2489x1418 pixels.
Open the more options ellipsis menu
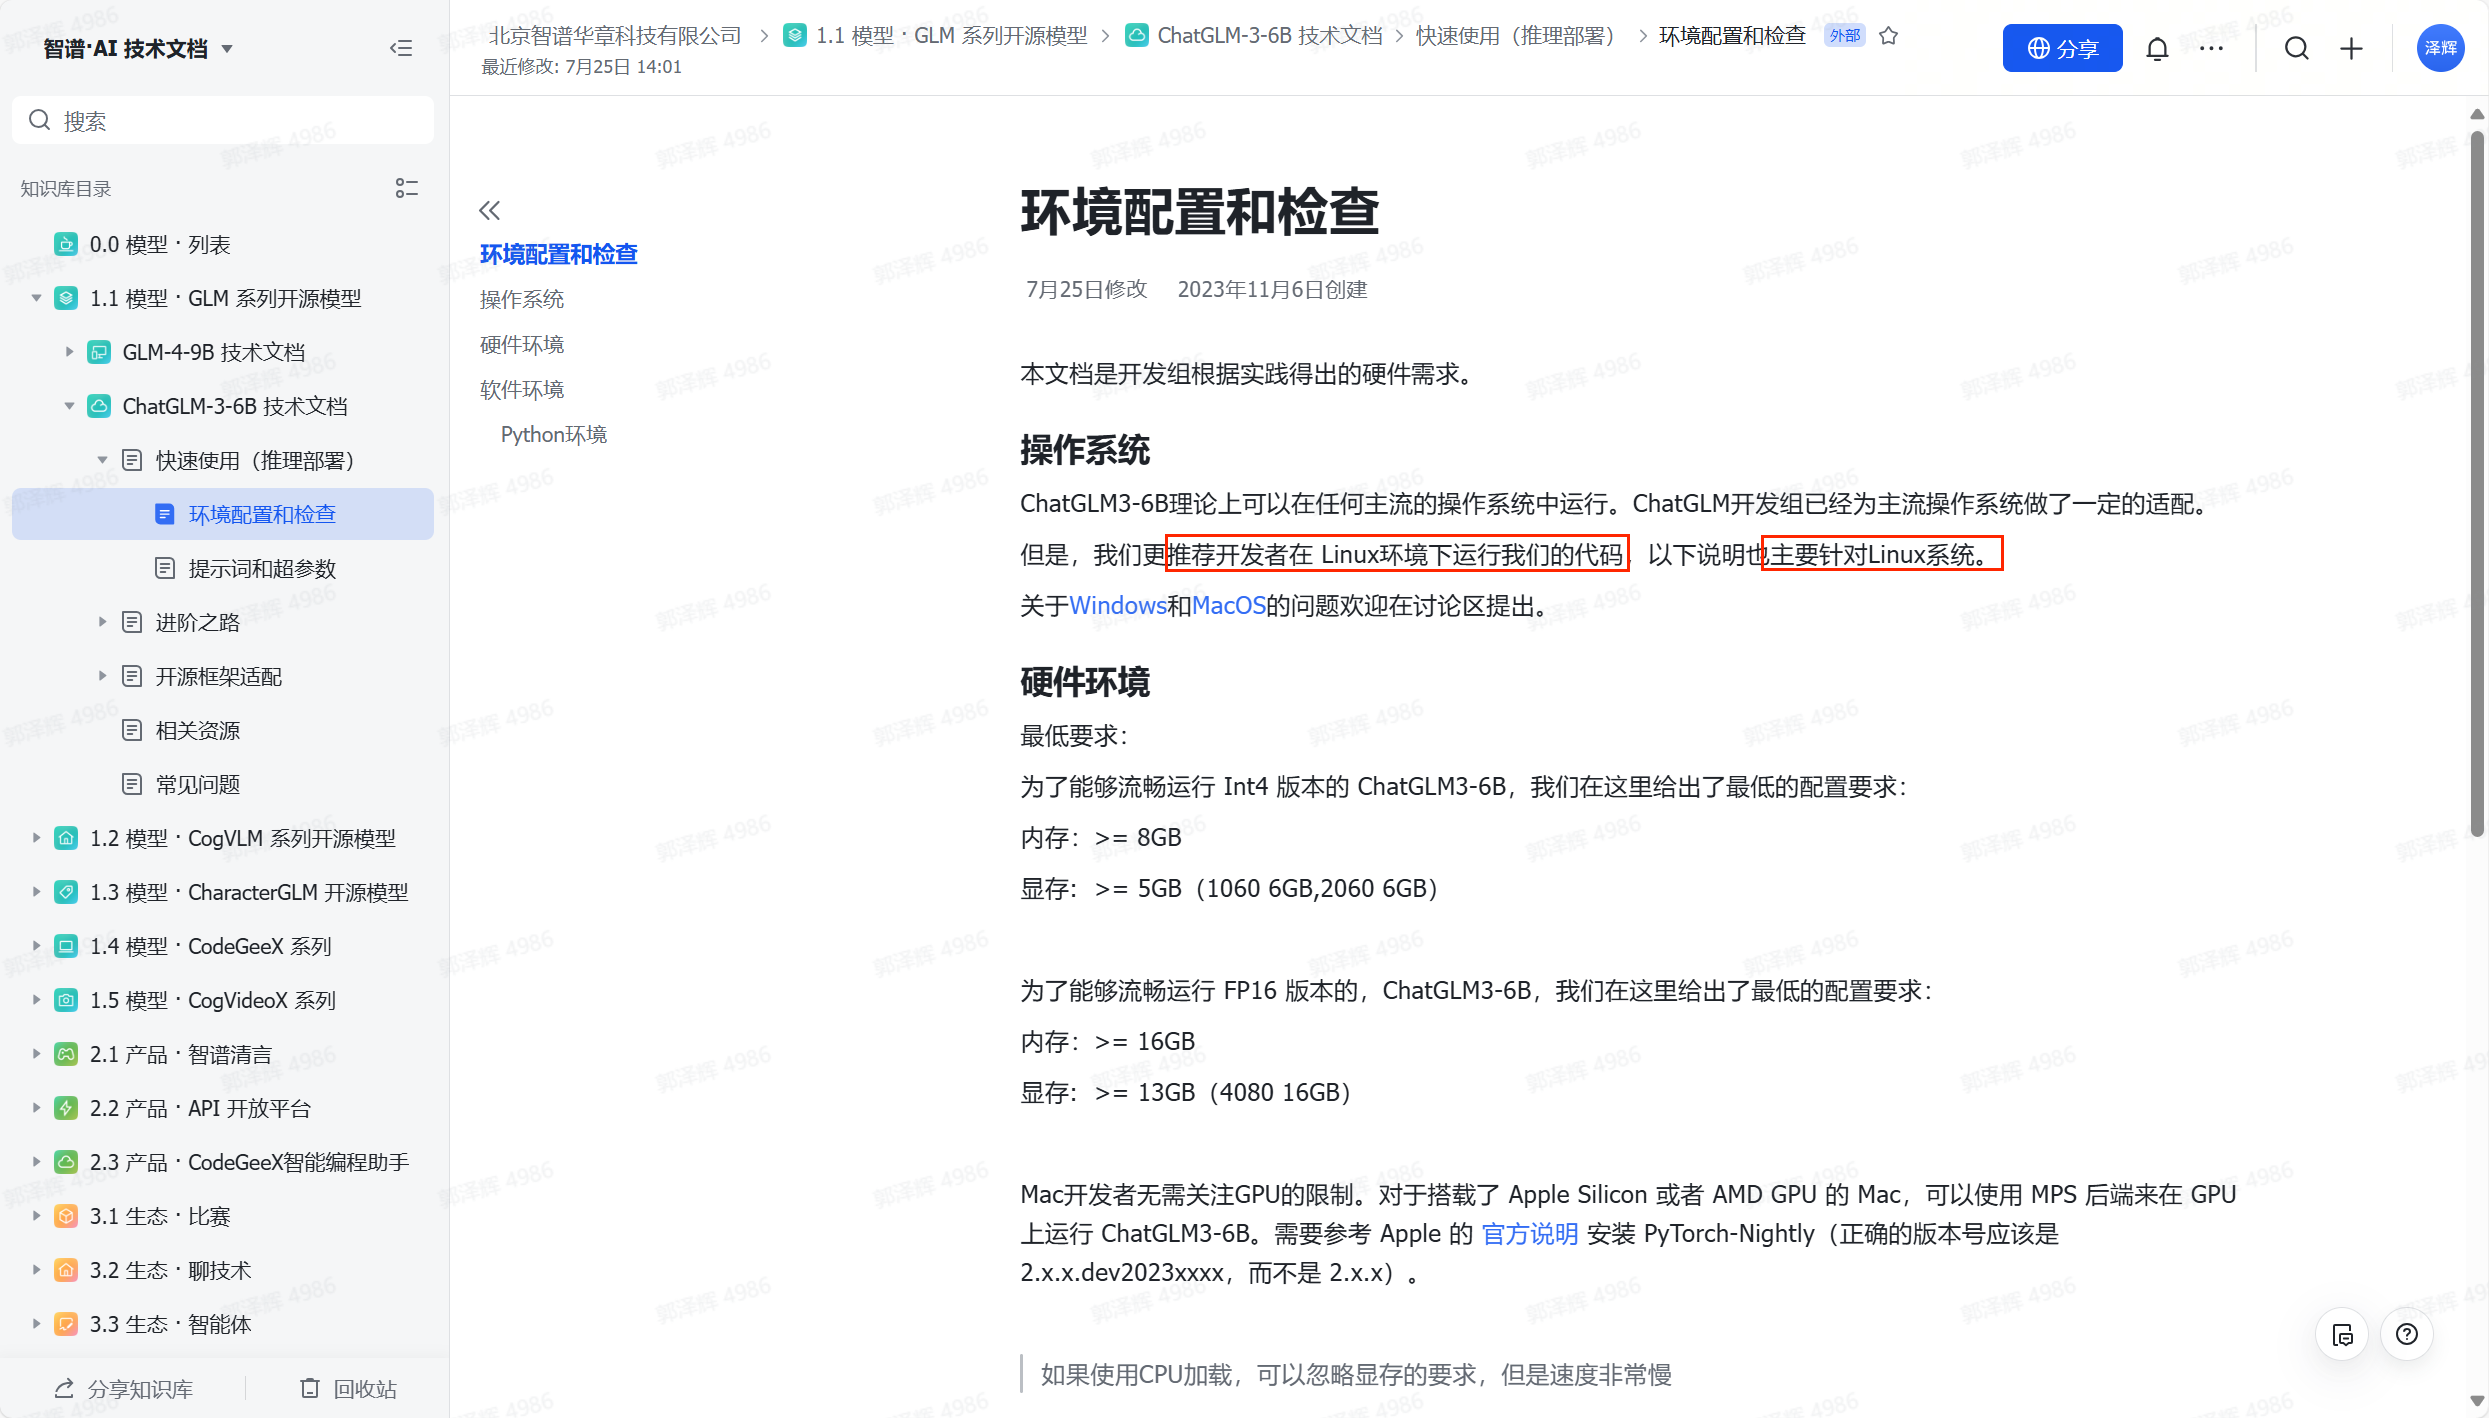pyautogui.click(x=2211, y=48)
